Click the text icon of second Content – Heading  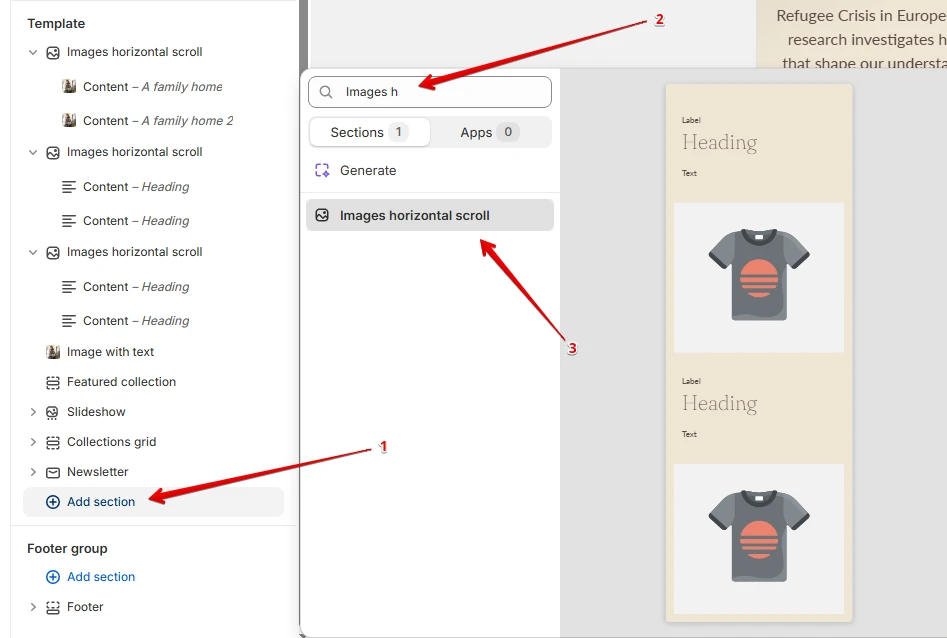click(69, 221)
